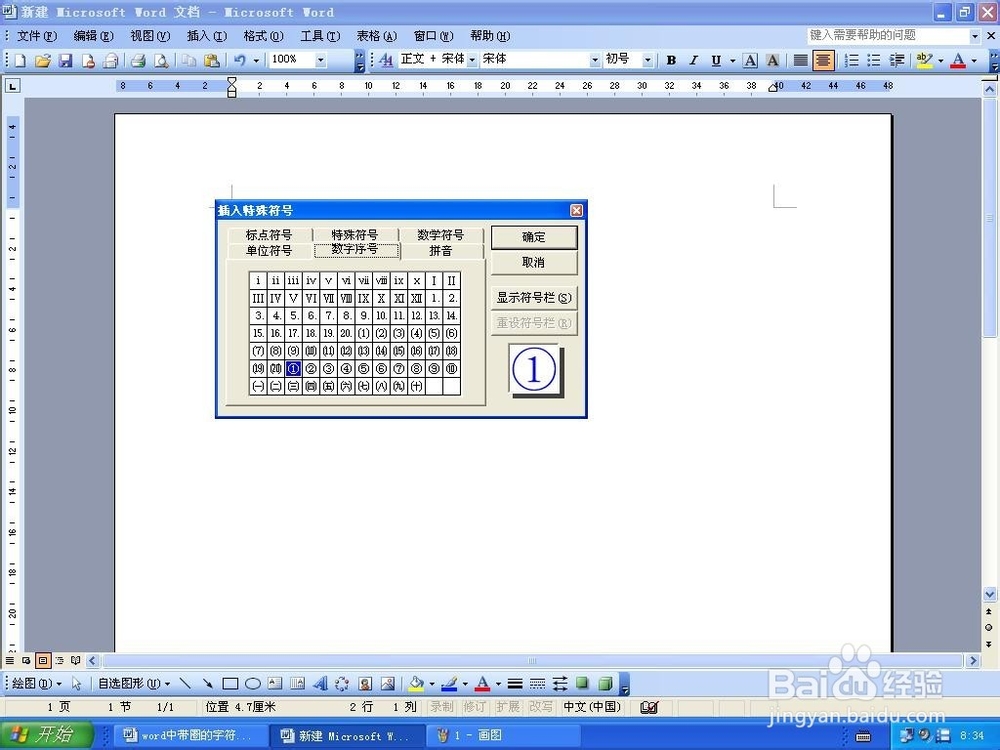Image resolution: width=1000 pixels, height=750 pixels.
Task: Toggle Bold formatting
Action: [671, 61]
